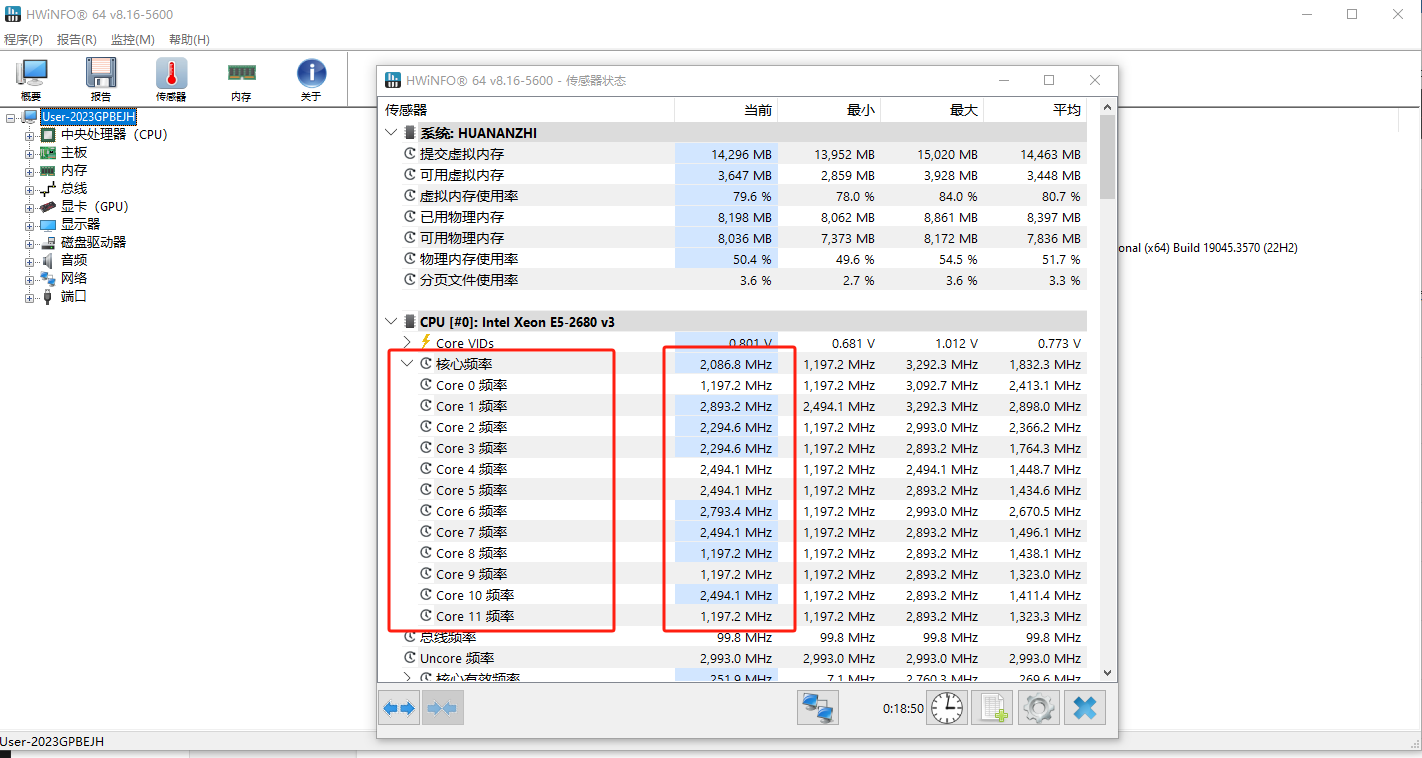Select the 端口 tree item
Screen dimensions: 1422x758
(74, 296)
